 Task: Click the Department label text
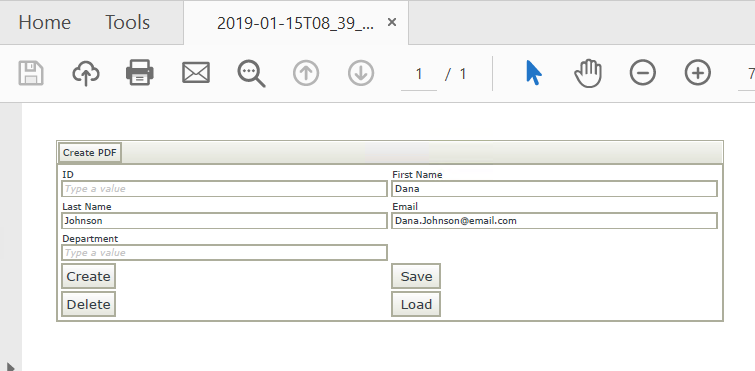point(90,239)
